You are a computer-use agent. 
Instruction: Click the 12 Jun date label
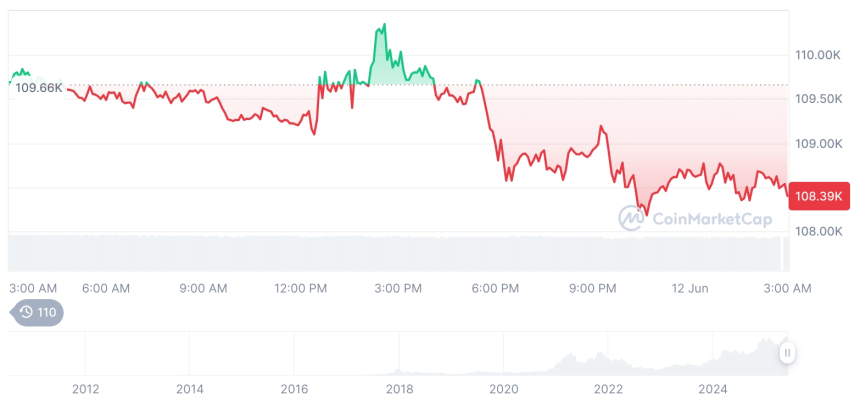click(x=689, y=288)
